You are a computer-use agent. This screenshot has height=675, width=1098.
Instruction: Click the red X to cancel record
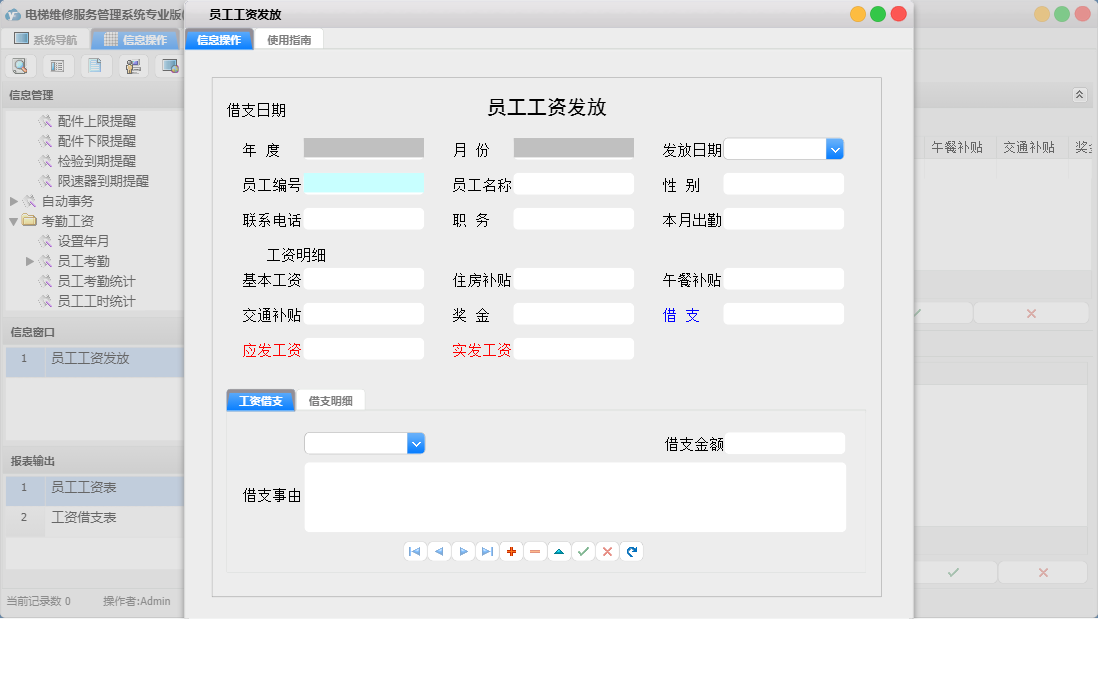pos(607,551)
